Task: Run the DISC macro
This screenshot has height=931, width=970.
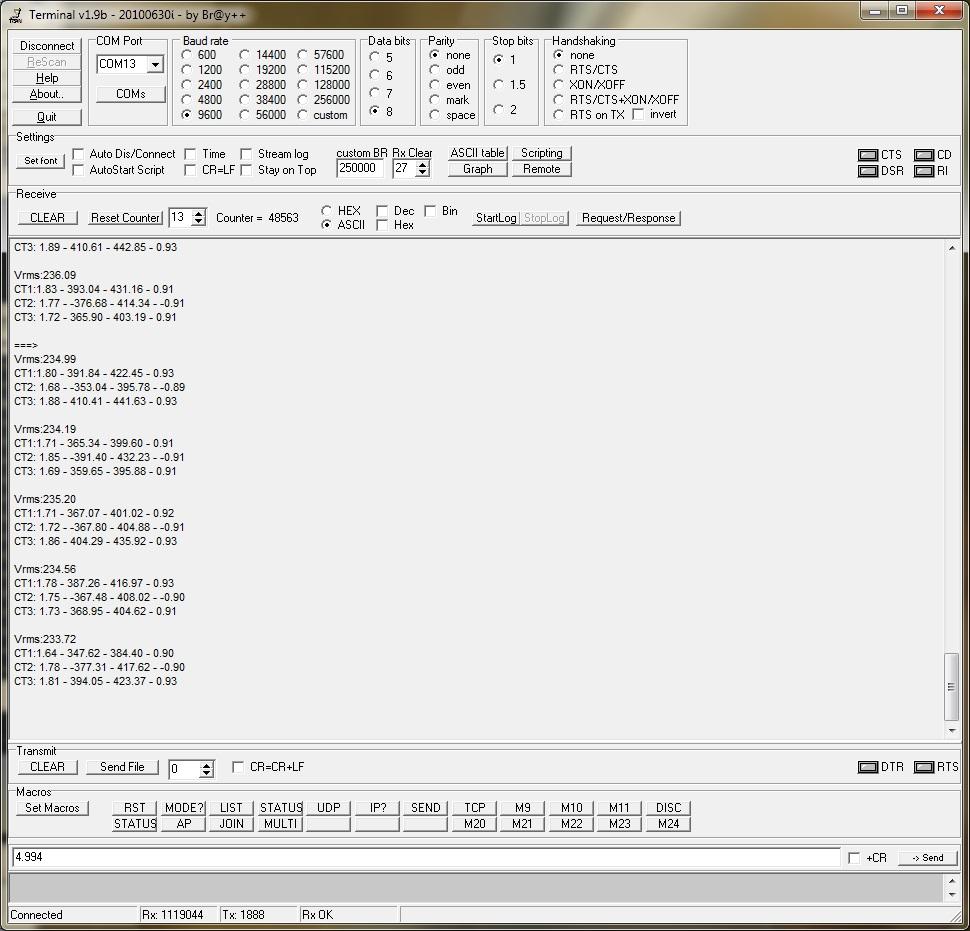Action: pos(668,808)
